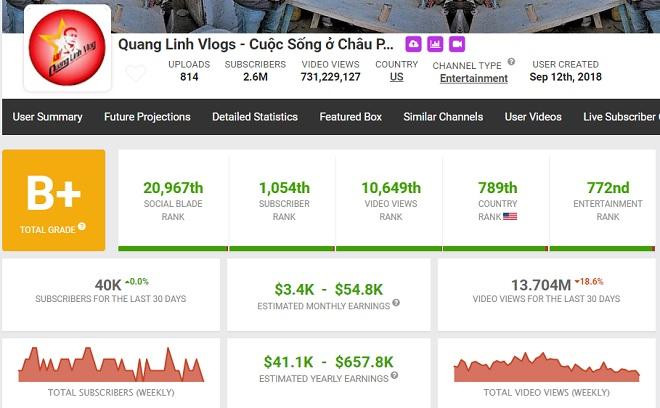
Task: Open the Future Projections tab
Action: pos(147,117)
